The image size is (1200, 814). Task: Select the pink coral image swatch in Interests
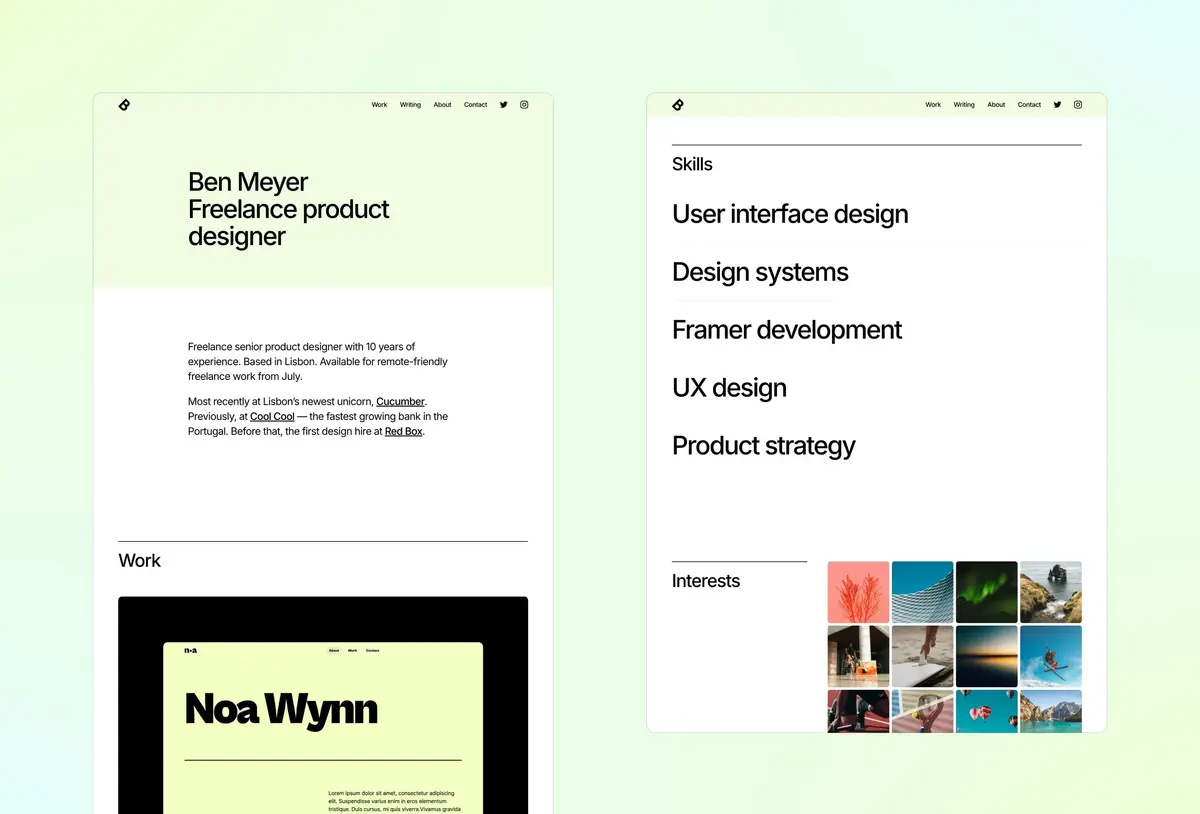pos(858,591)
